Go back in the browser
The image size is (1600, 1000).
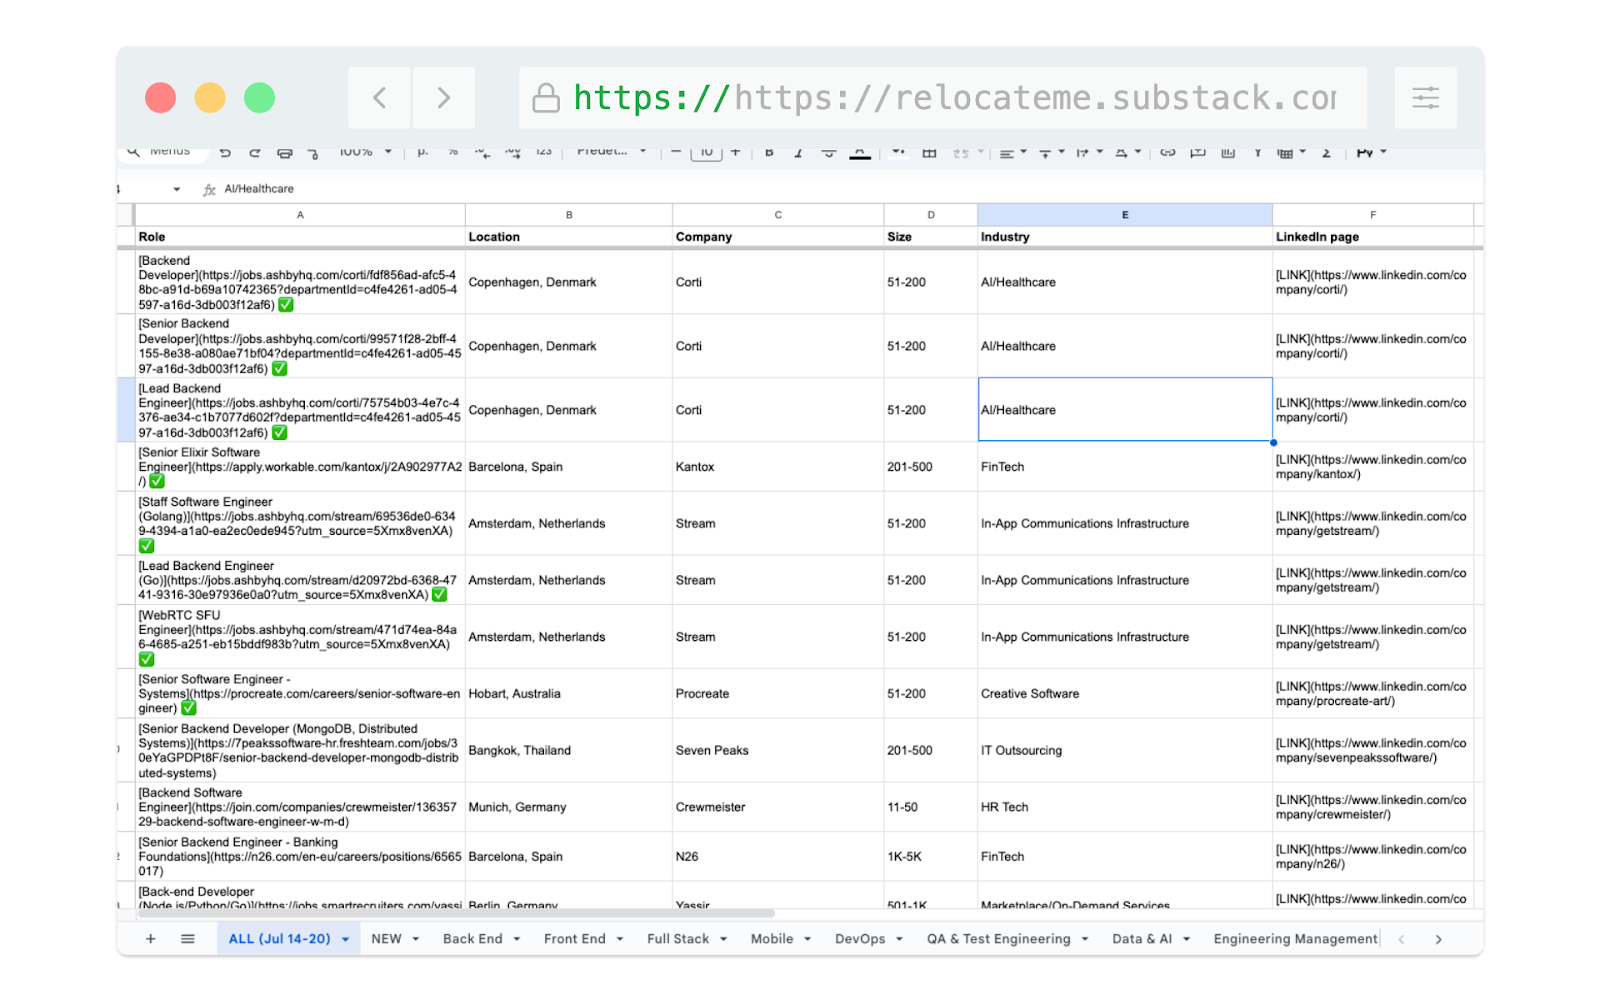379,98
